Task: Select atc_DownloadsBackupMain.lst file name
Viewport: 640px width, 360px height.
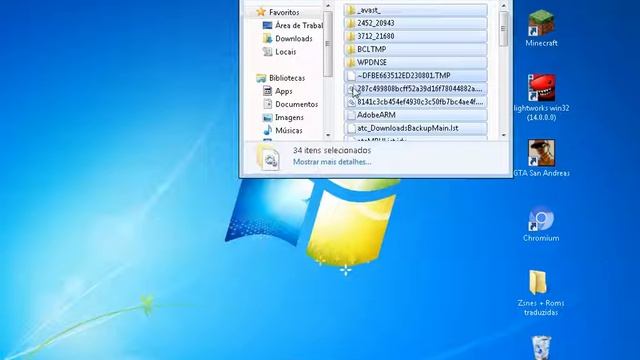Action: point(408,128)
